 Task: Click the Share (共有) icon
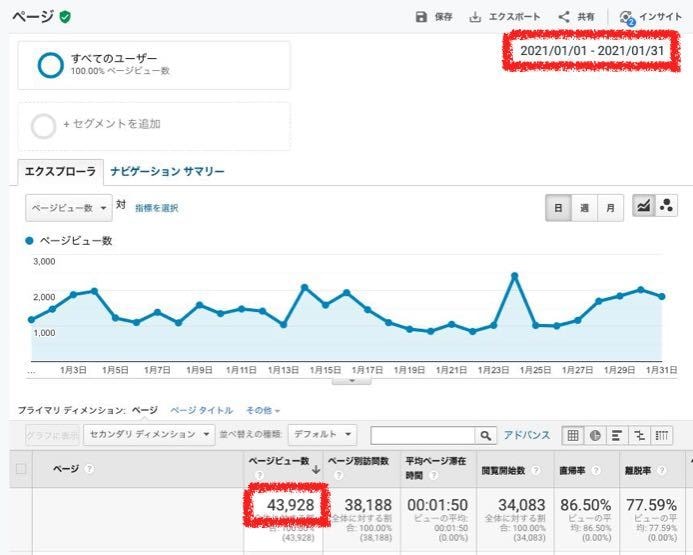click(564, 17)
